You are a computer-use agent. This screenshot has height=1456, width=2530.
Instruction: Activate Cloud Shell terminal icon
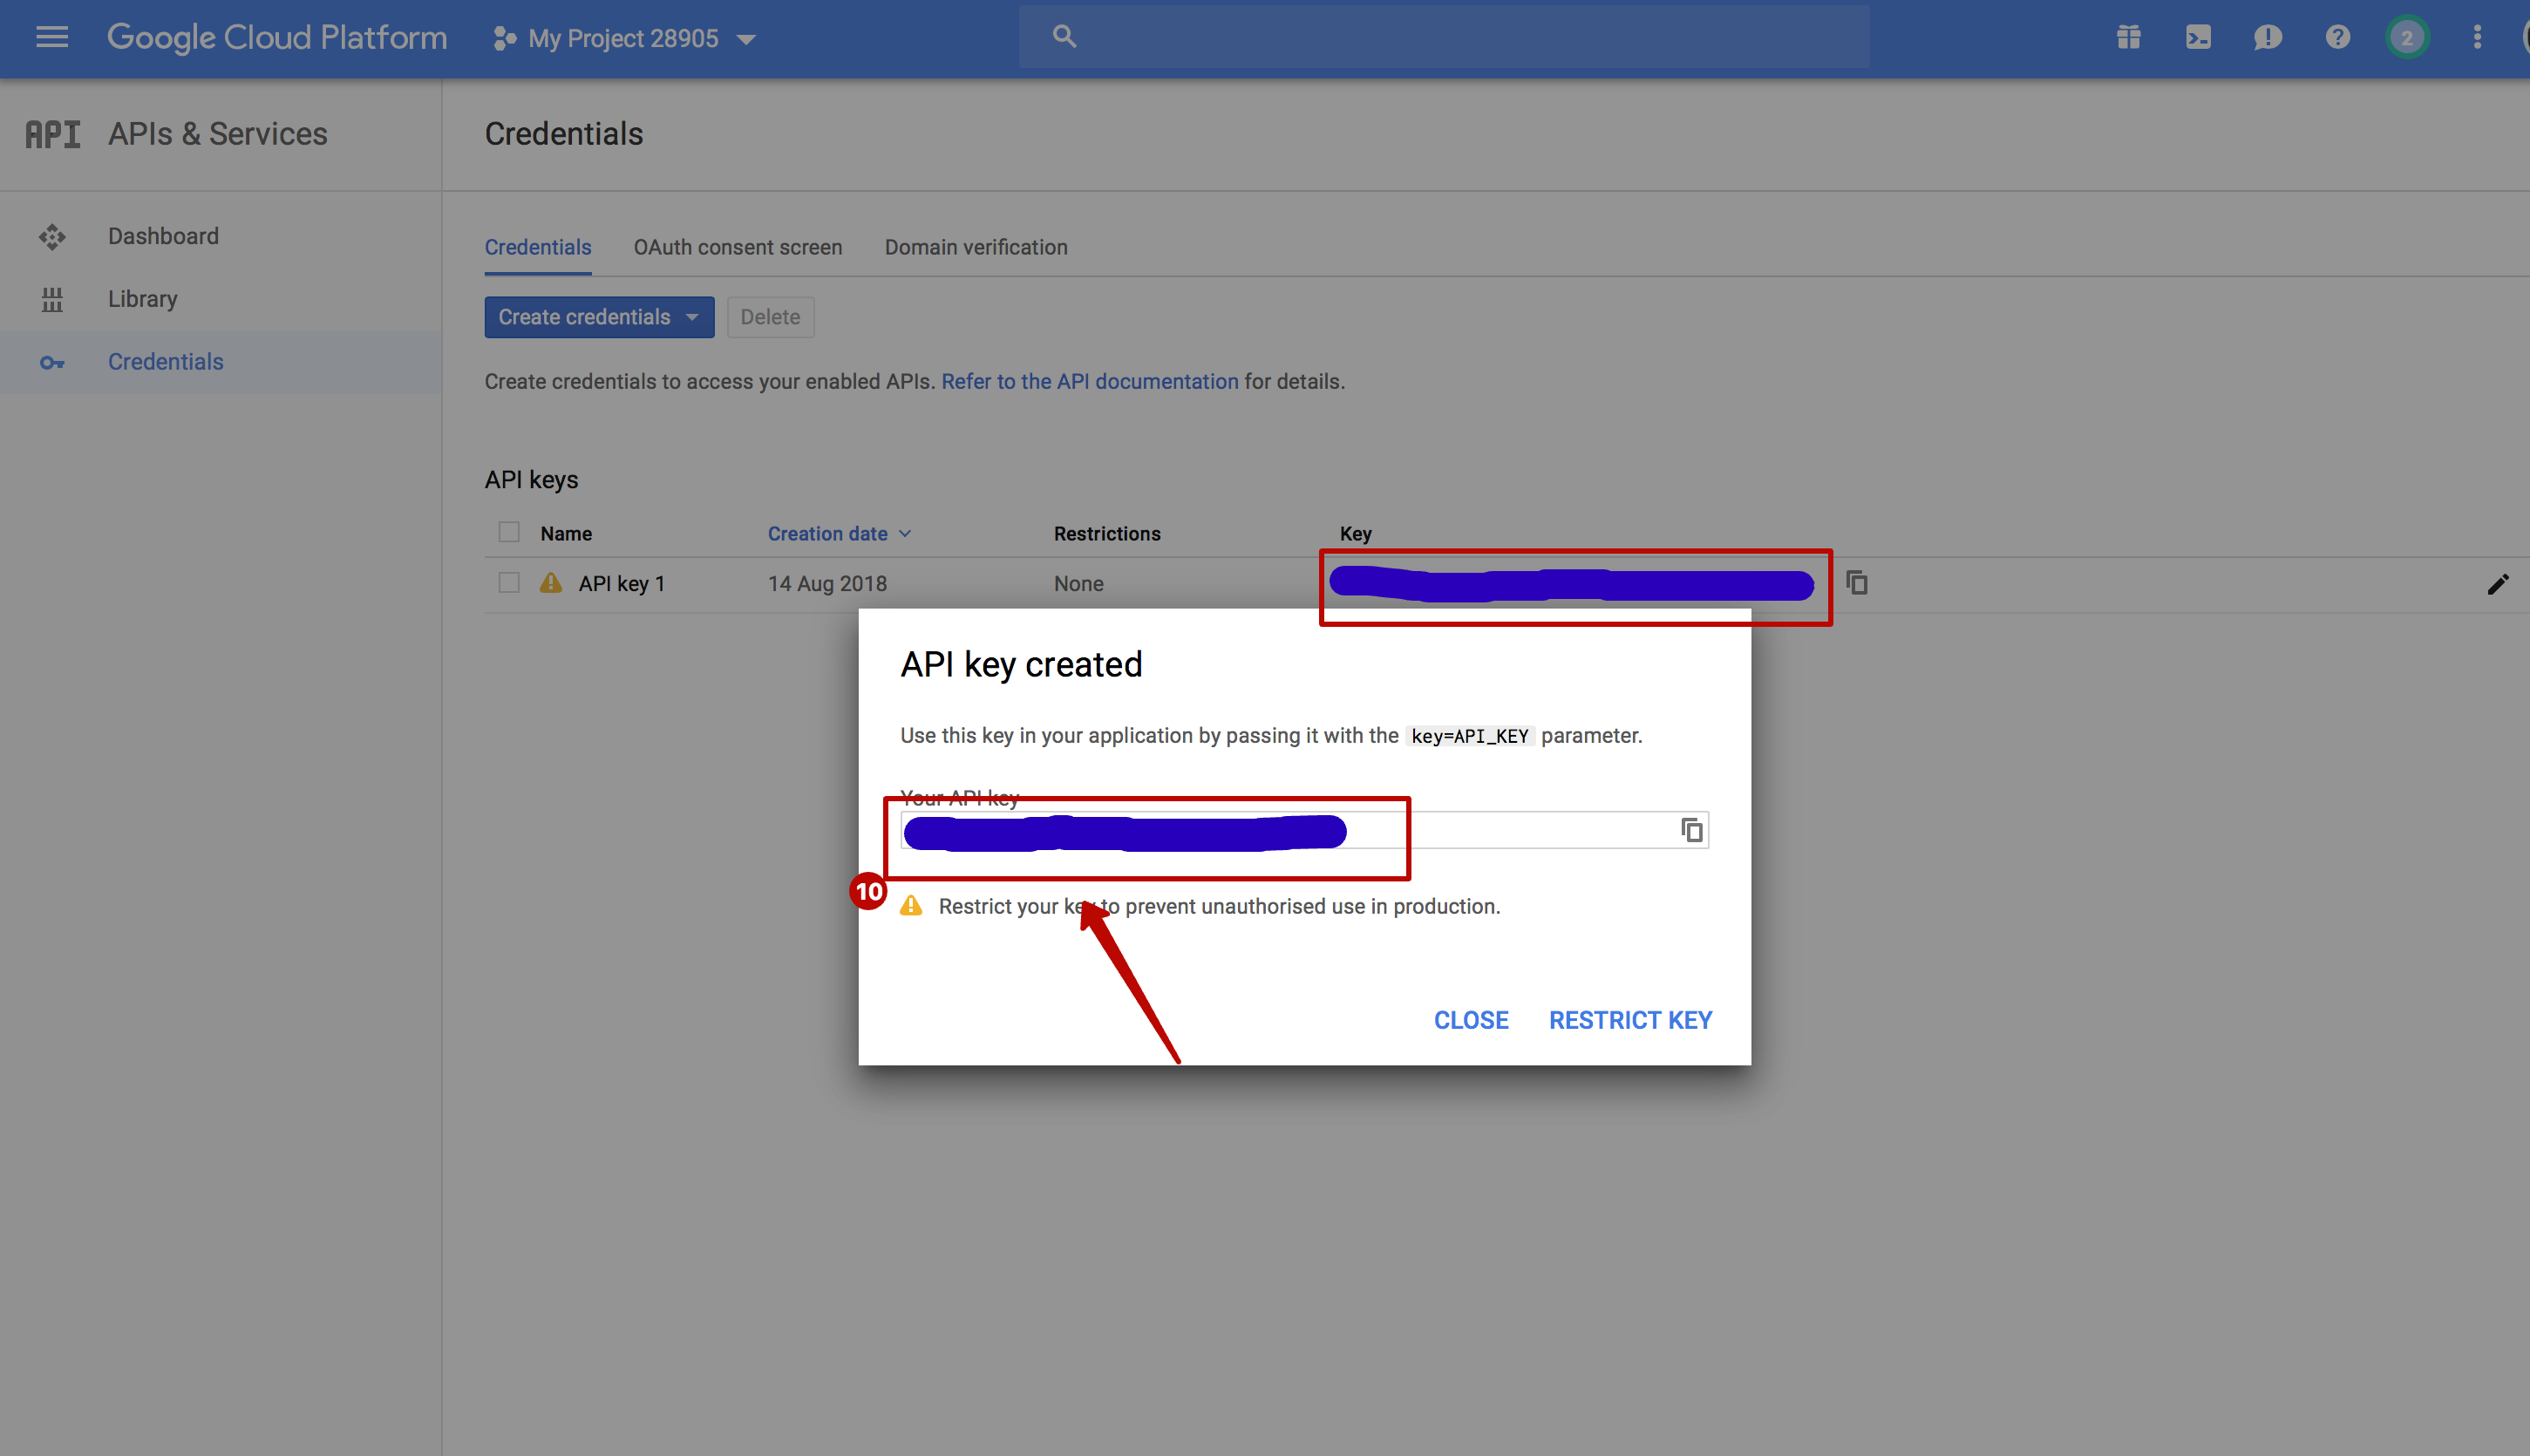[2198, 38]
